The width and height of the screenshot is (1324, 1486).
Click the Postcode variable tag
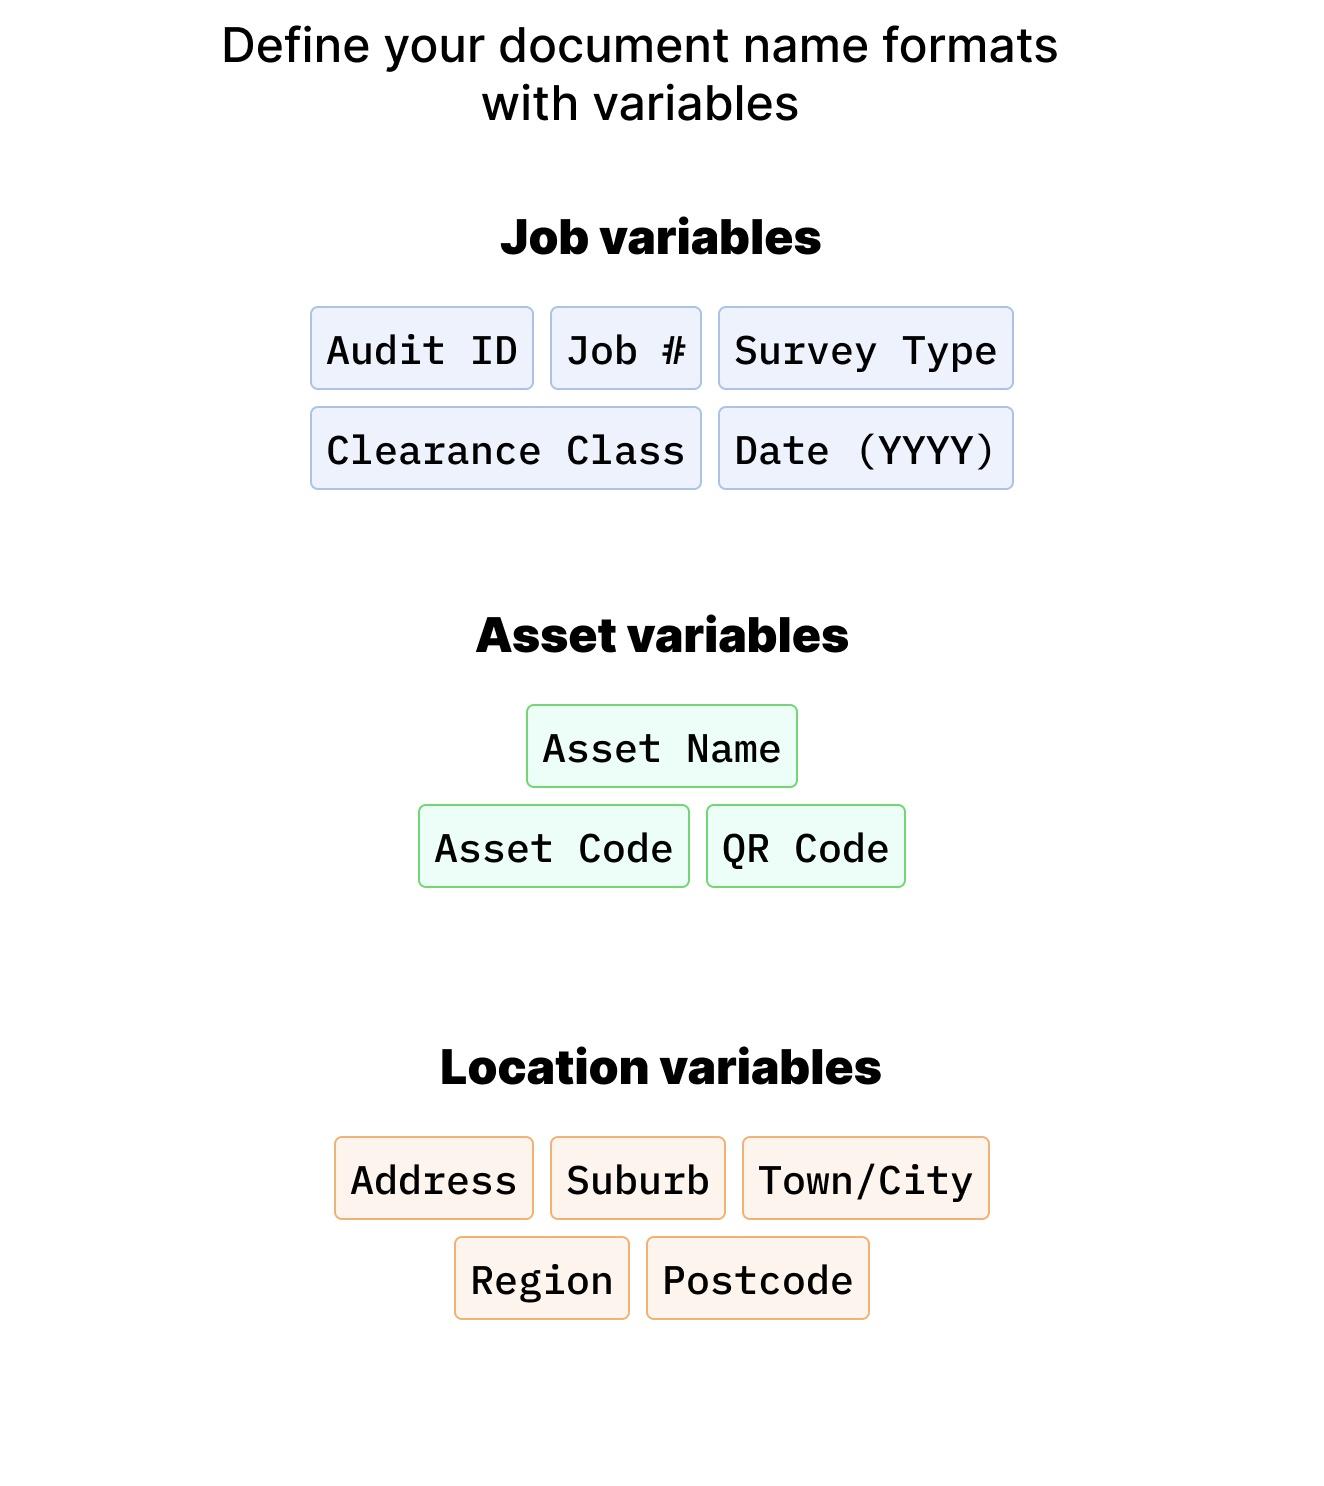(x=758, y=1278)
